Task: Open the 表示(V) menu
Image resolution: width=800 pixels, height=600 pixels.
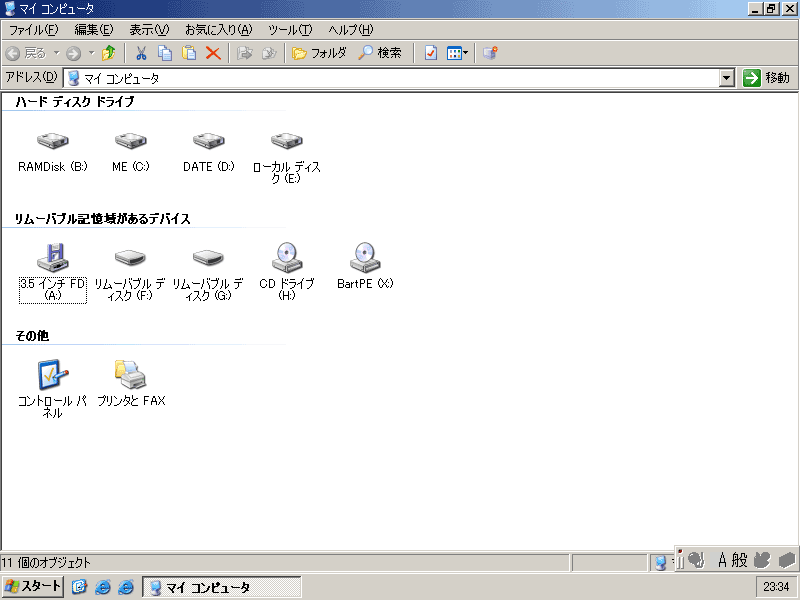Action: tap(149, 30)
